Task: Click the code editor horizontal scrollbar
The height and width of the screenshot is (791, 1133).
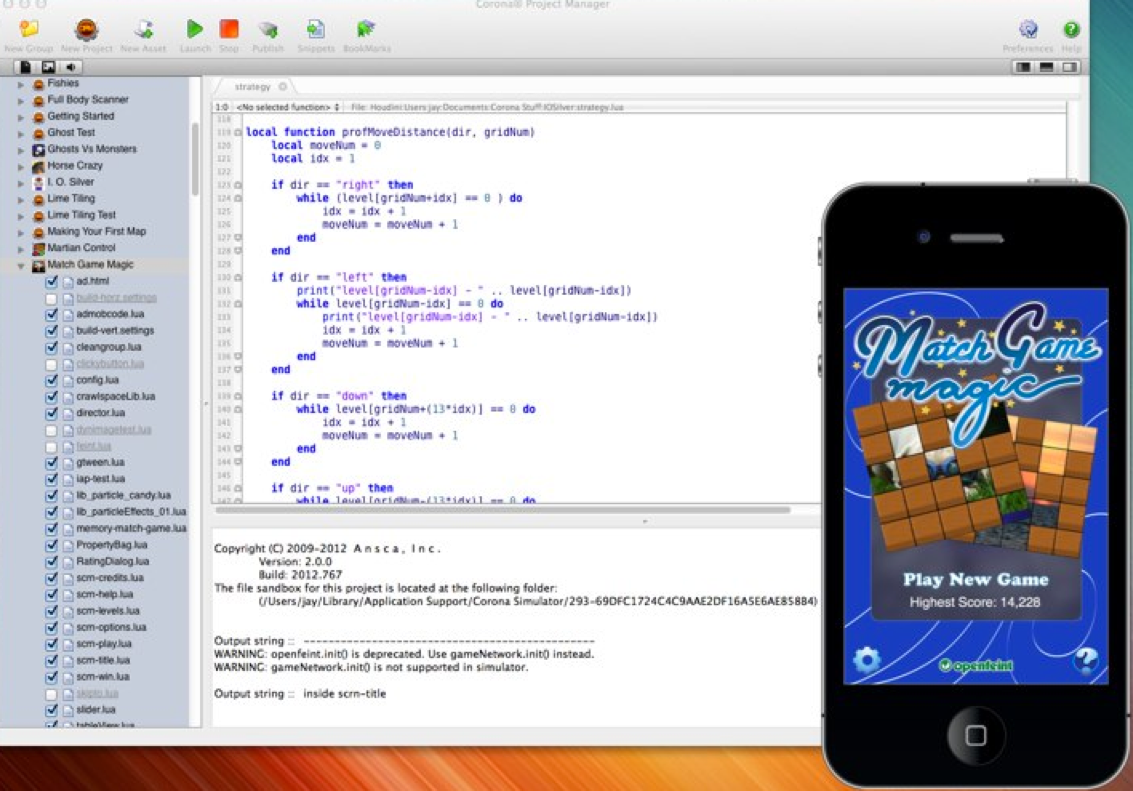Action: pos(503,510)
